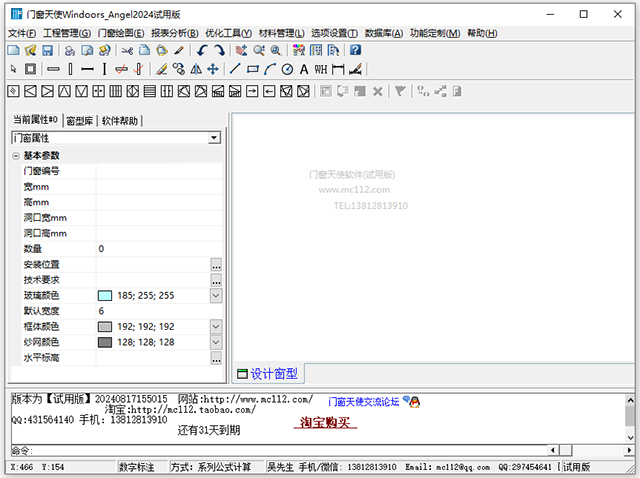
Task: Open the 玻璃颜色 color dropdown
Action: (x=216, y=295)
